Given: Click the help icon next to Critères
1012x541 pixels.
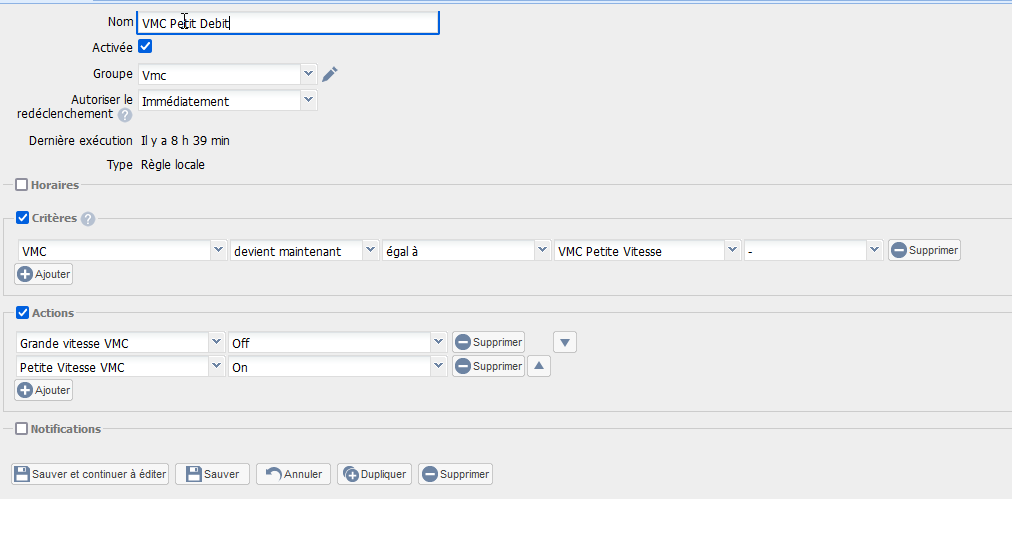Looking at the screenshot, I should coord(88,219).
